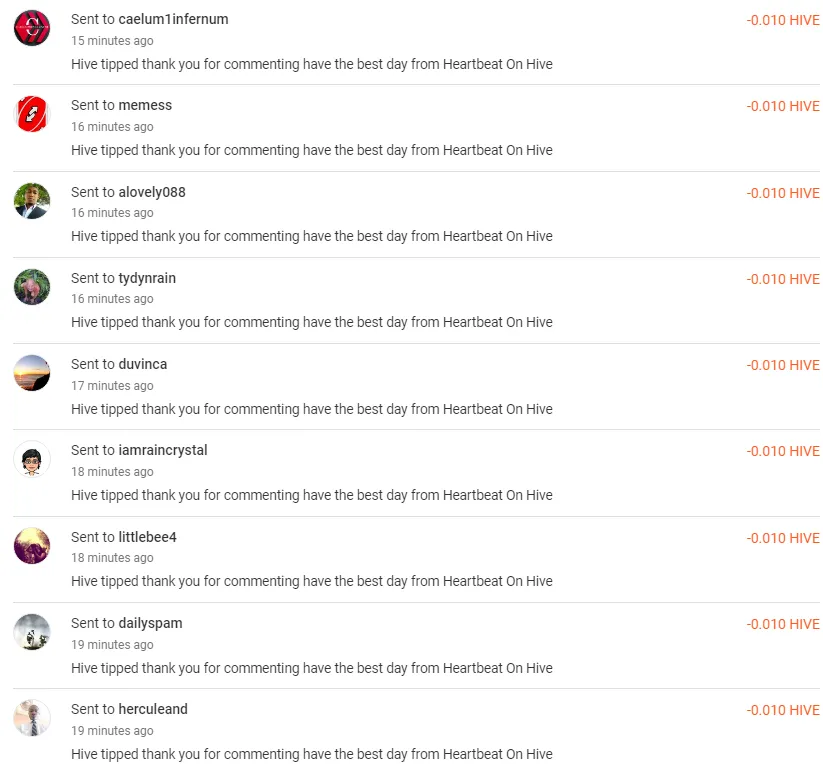The height and width of the screenshot is (764, 823).
Task: Click the memess red avatar icon
Action: click(x=32, y=114)
